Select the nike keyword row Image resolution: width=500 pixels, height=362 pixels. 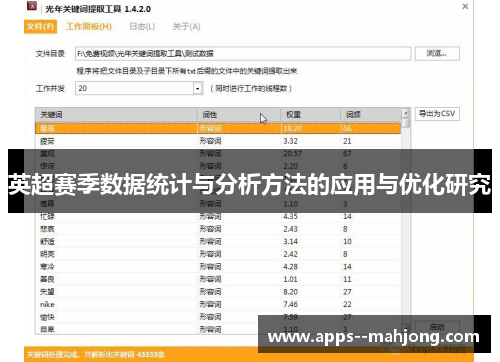tap(218, 304)
